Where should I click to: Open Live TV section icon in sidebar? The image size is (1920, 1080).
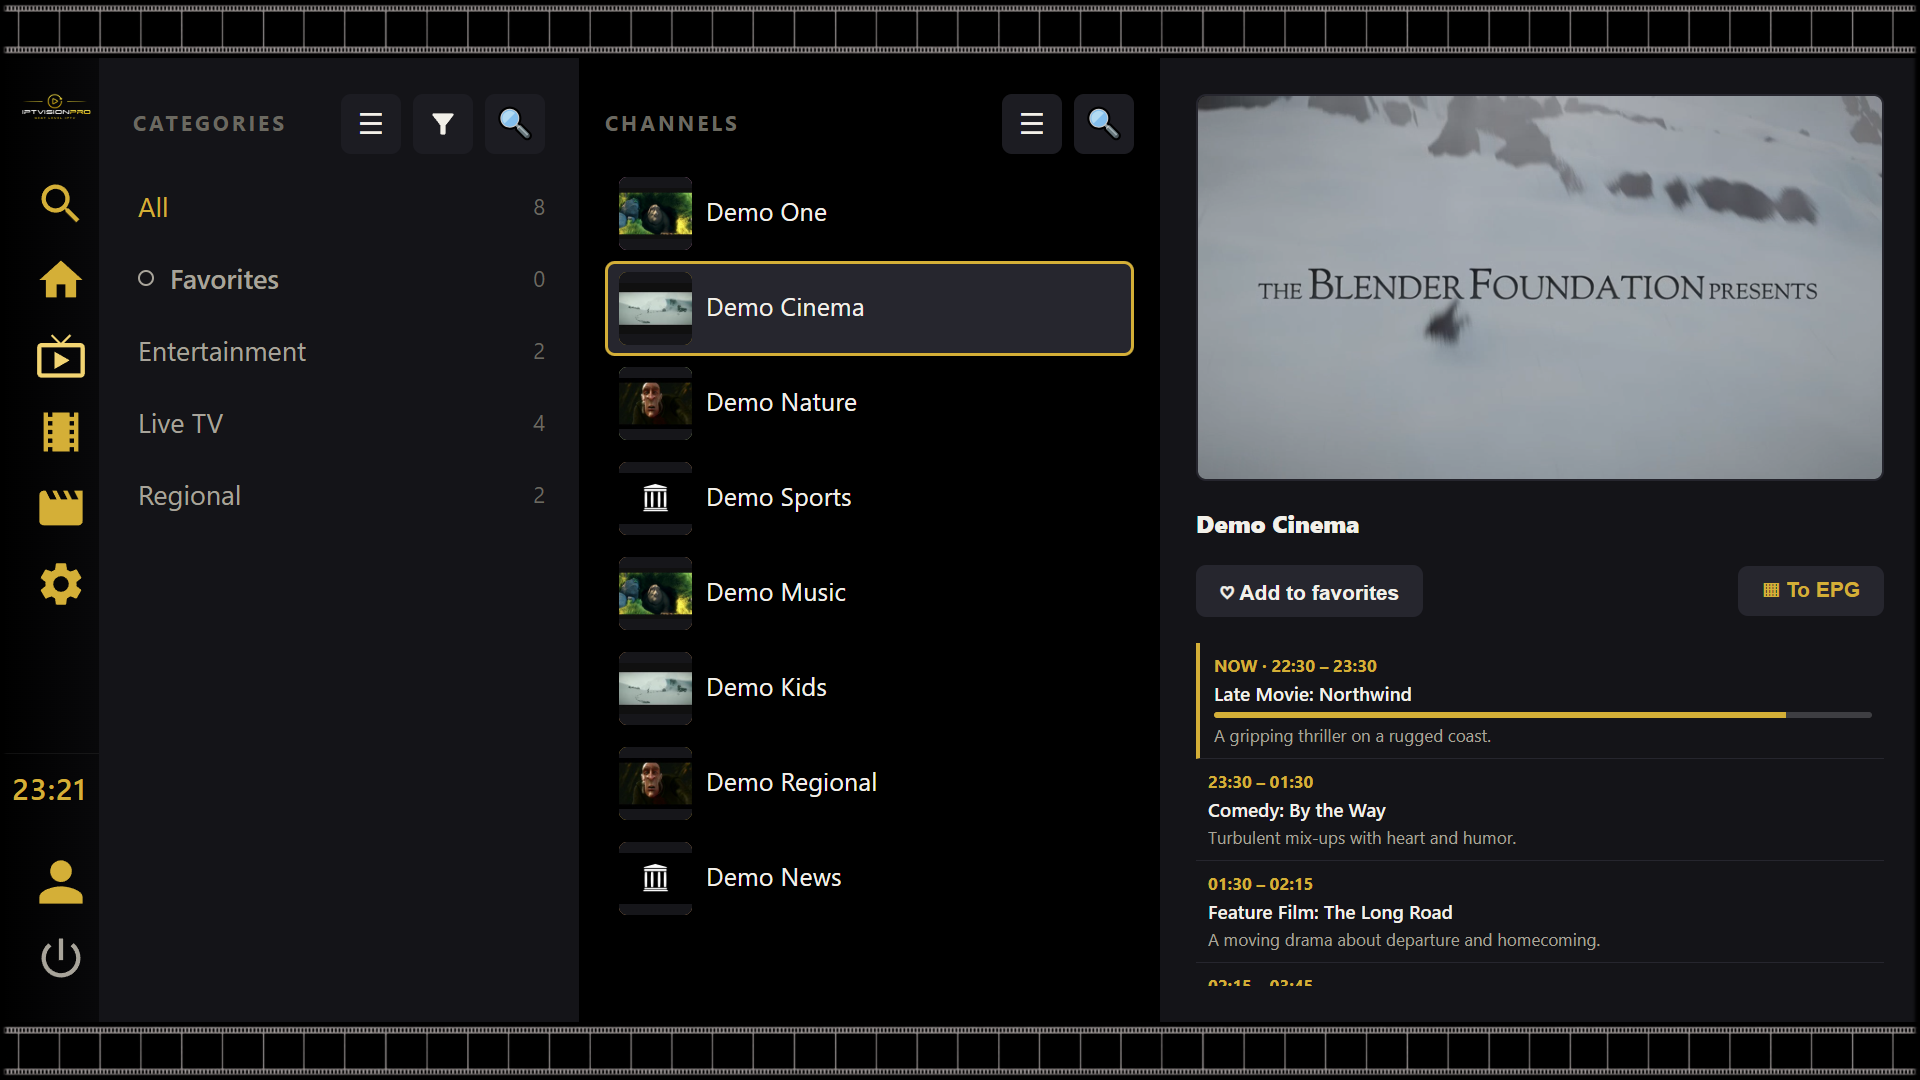[60, 356]
